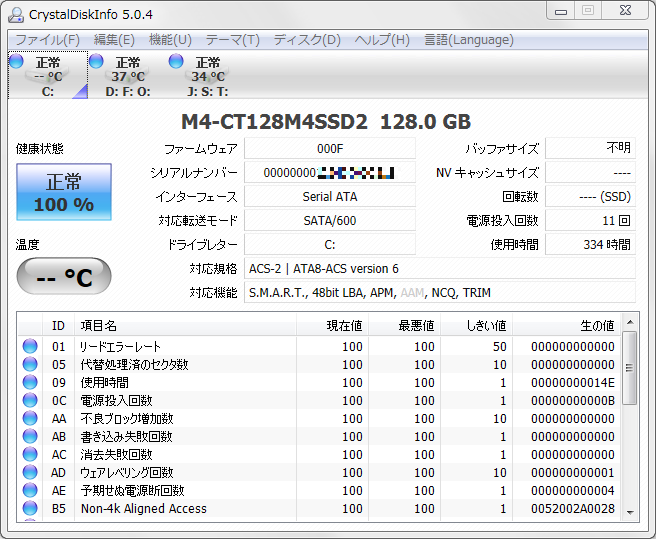Select the ウェアレベリング回数 row name

126,472
